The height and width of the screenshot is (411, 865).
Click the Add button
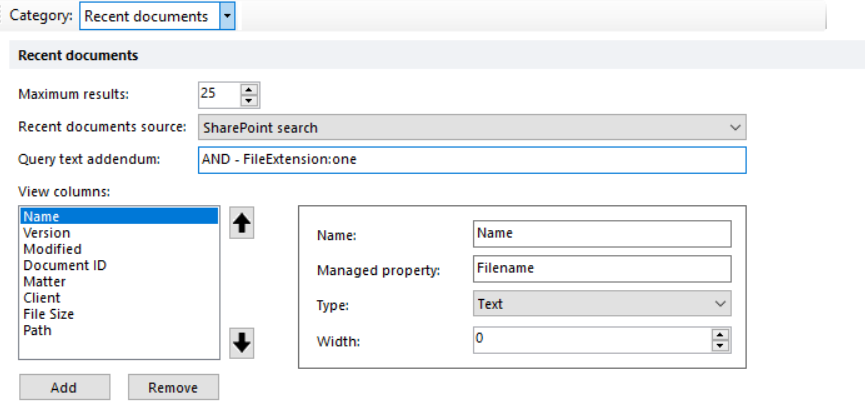pos(65,387)
